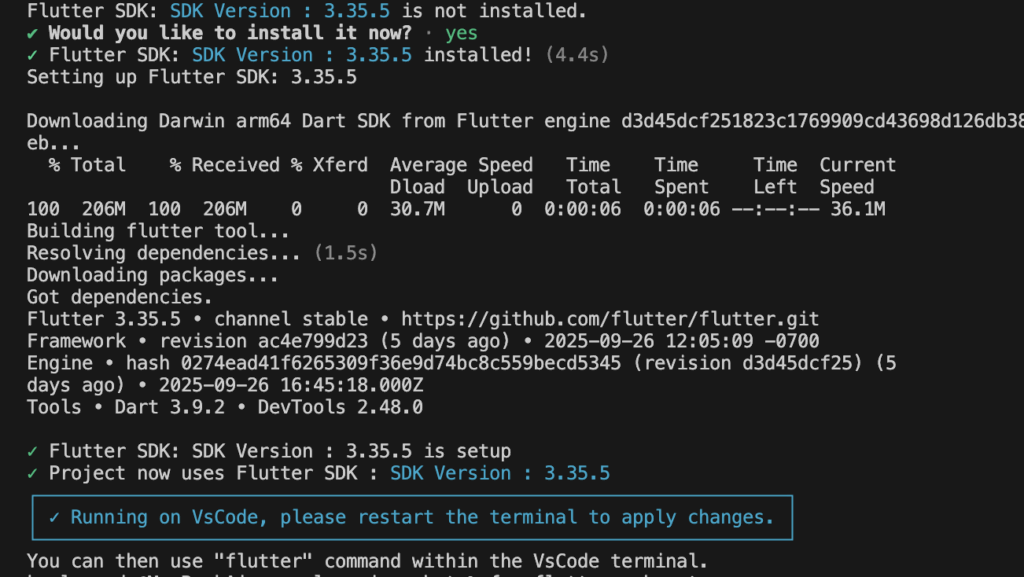Click the "yes" answer after the install prompt
Image resolution: width=1024 pixels, height=577 pixels.
click(462, 33)
